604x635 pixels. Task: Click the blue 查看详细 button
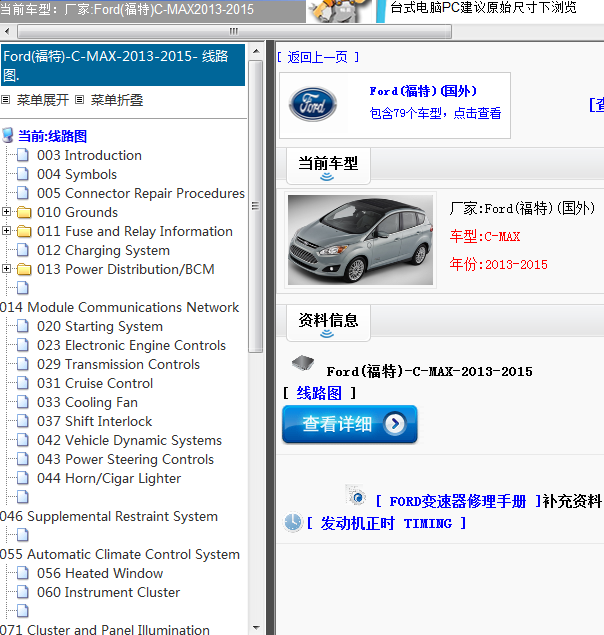(x=350, y=424)
